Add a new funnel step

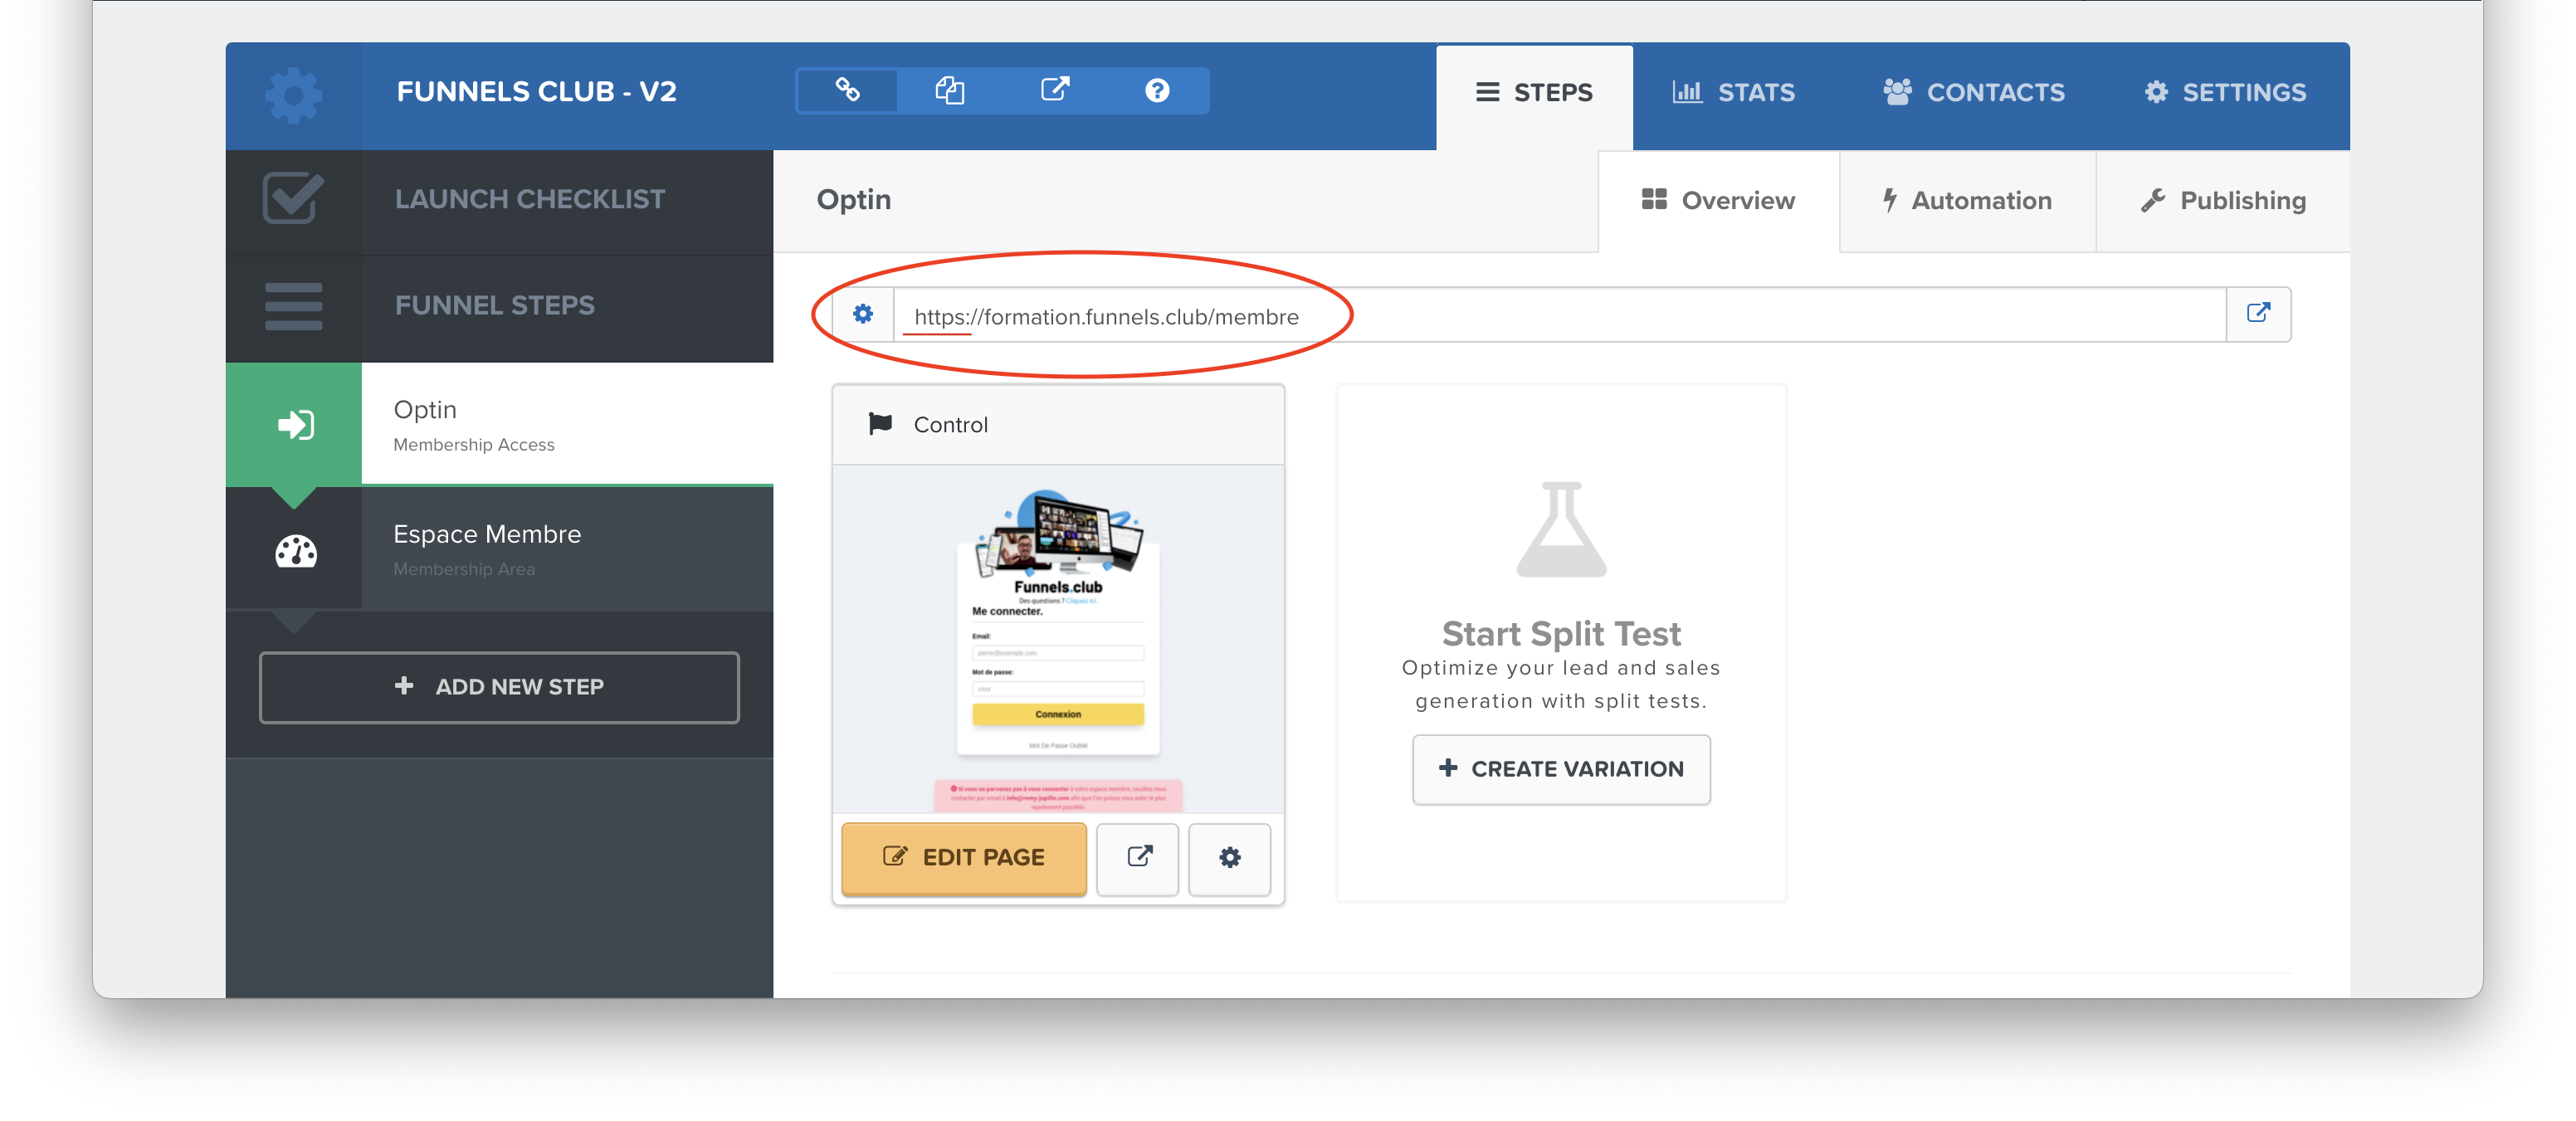499,687
